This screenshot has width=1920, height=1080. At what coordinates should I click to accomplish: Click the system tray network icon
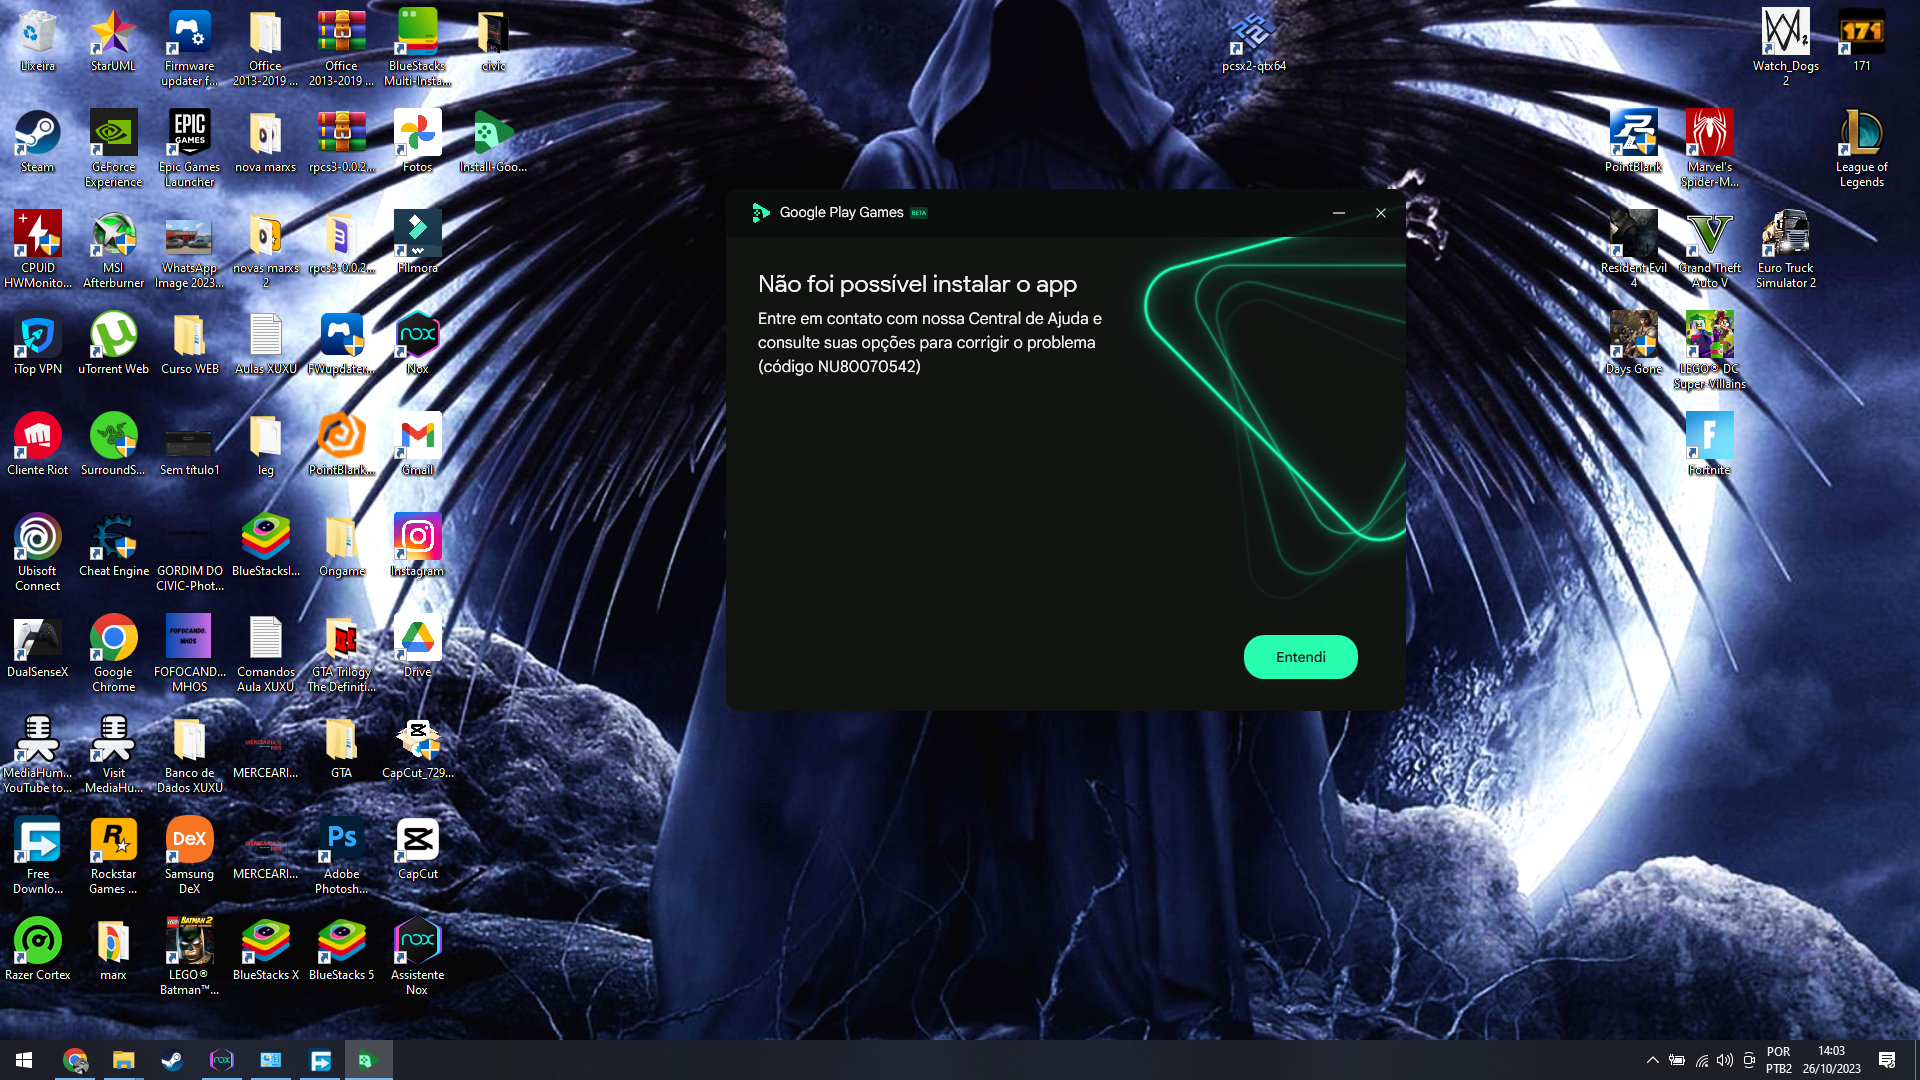point(1702,1060)
